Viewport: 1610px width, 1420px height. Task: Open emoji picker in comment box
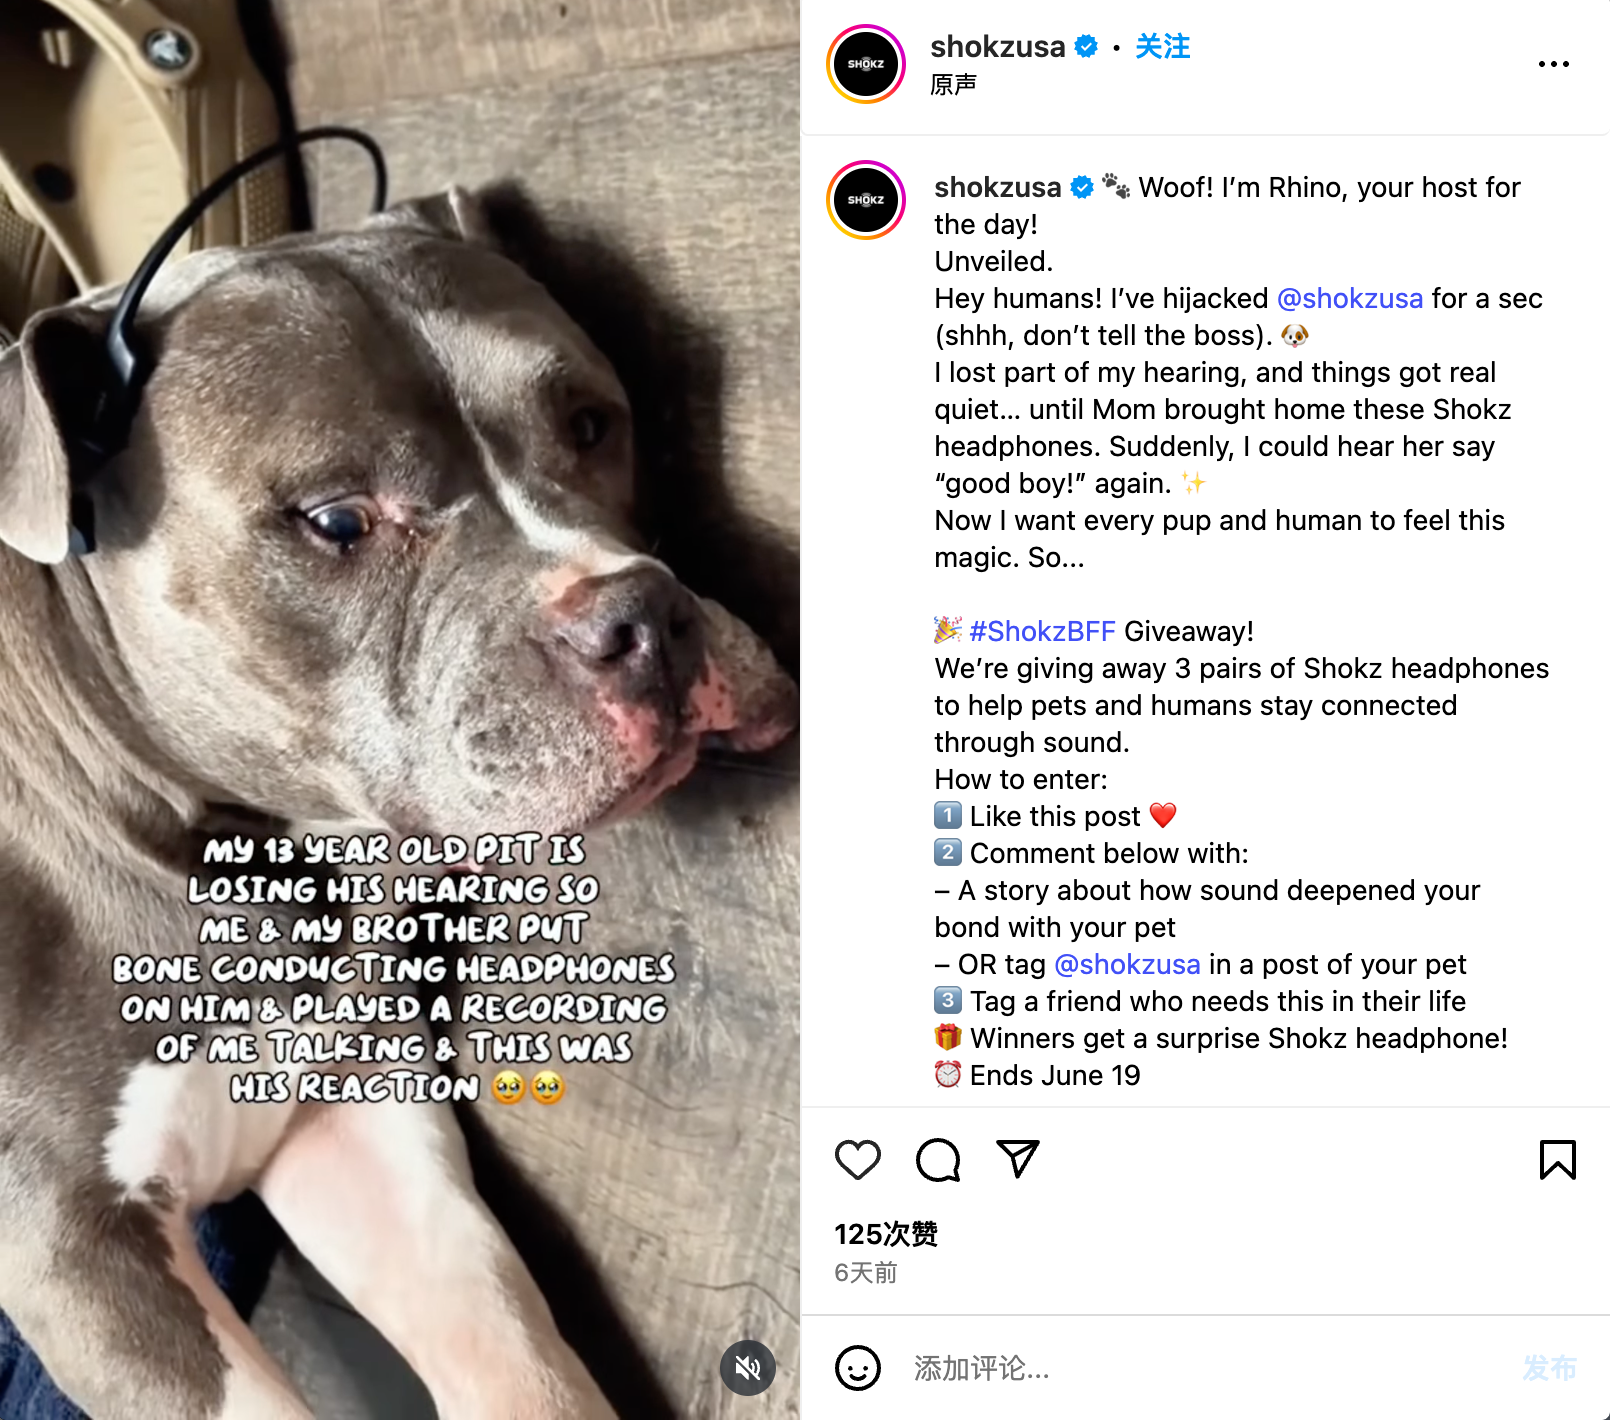click(x=858, y=1367)
